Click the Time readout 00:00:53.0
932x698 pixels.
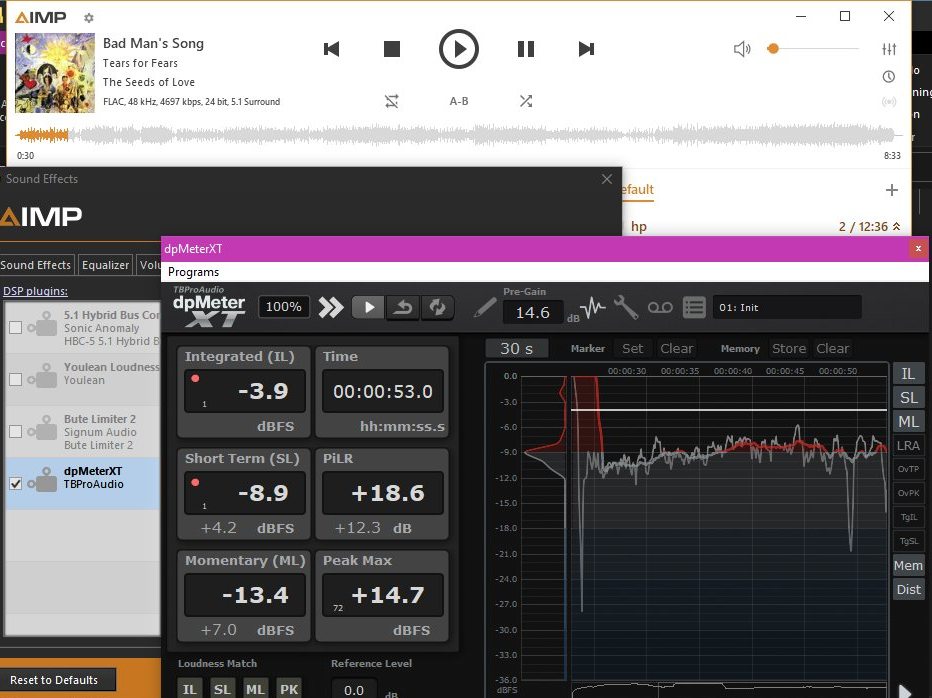(x=383, y=391)
